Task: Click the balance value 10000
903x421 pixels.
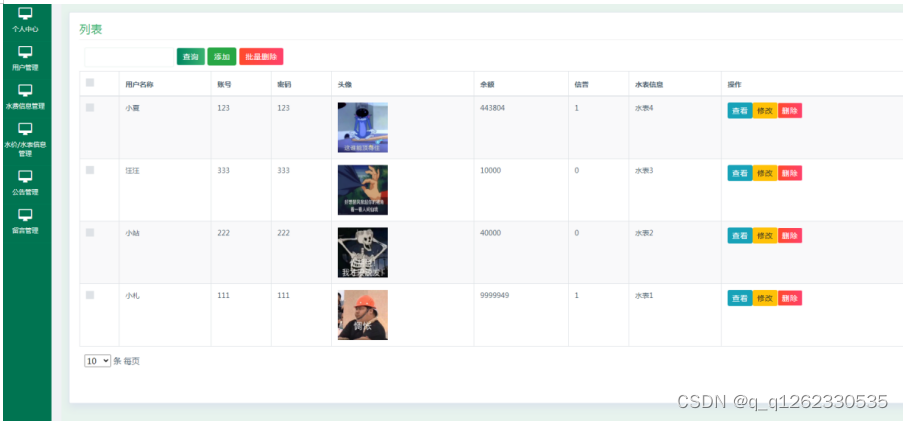Action: [x=491, y=170]
